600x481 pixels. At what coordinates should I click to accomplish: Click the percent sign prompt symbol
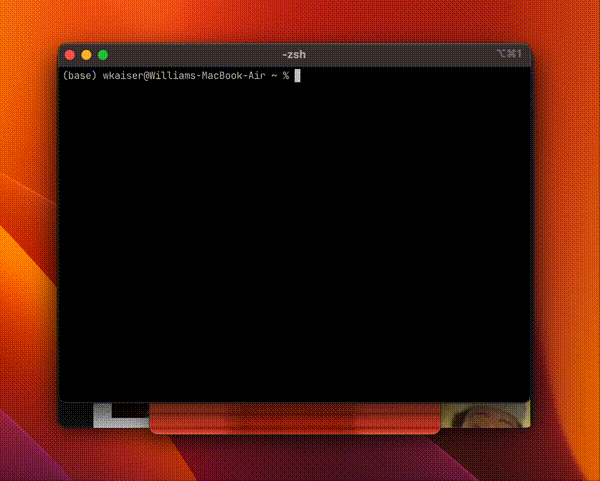pos(284,76)
